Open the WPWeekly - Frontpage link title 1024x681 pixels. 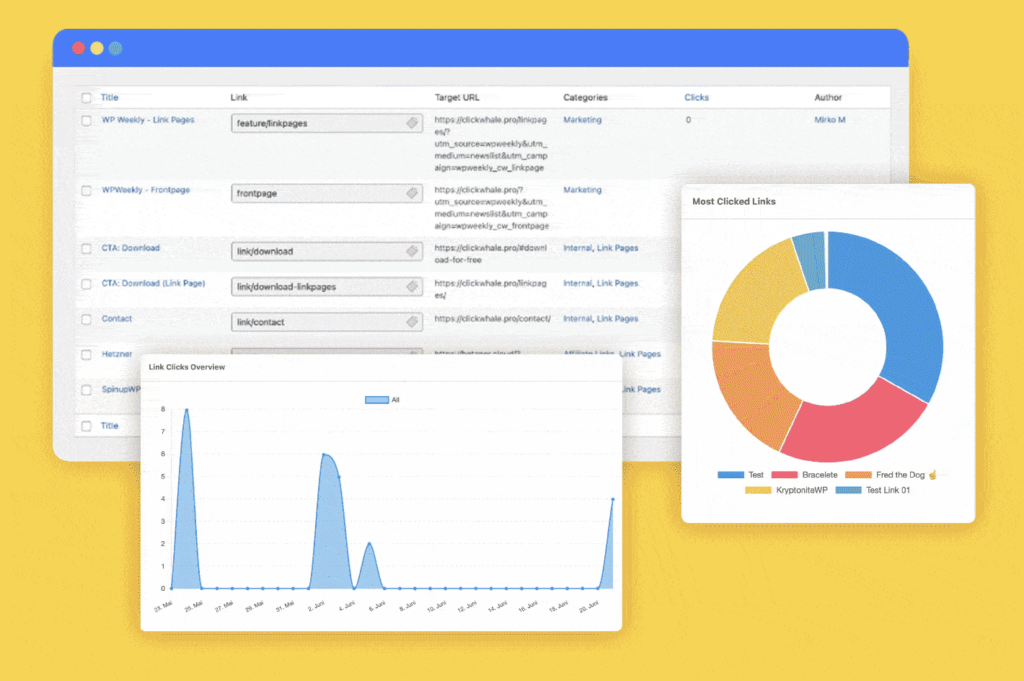pos(146,190)
